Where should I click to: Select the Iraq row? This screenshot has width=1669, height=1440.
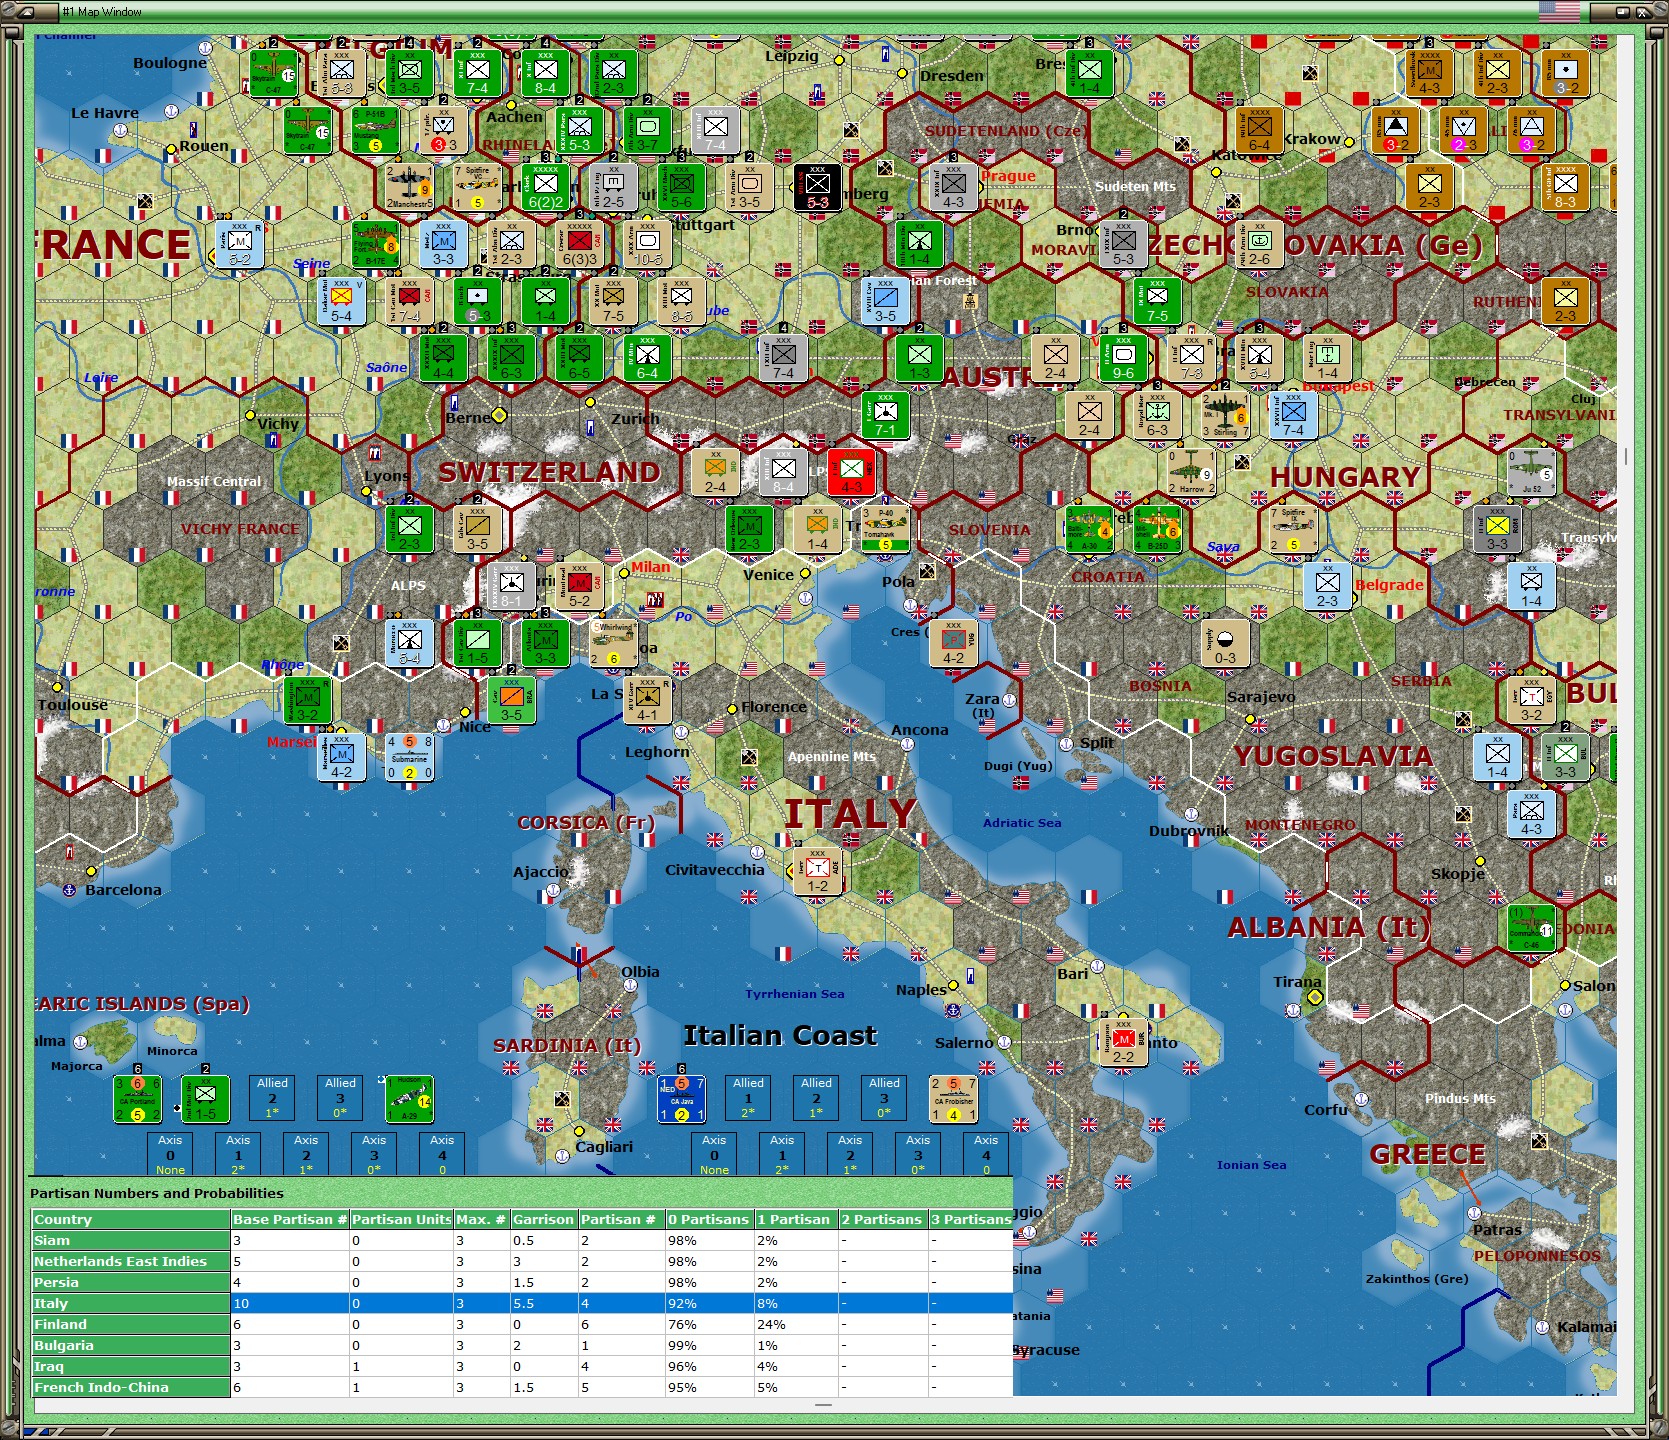tap(522, 1366)
